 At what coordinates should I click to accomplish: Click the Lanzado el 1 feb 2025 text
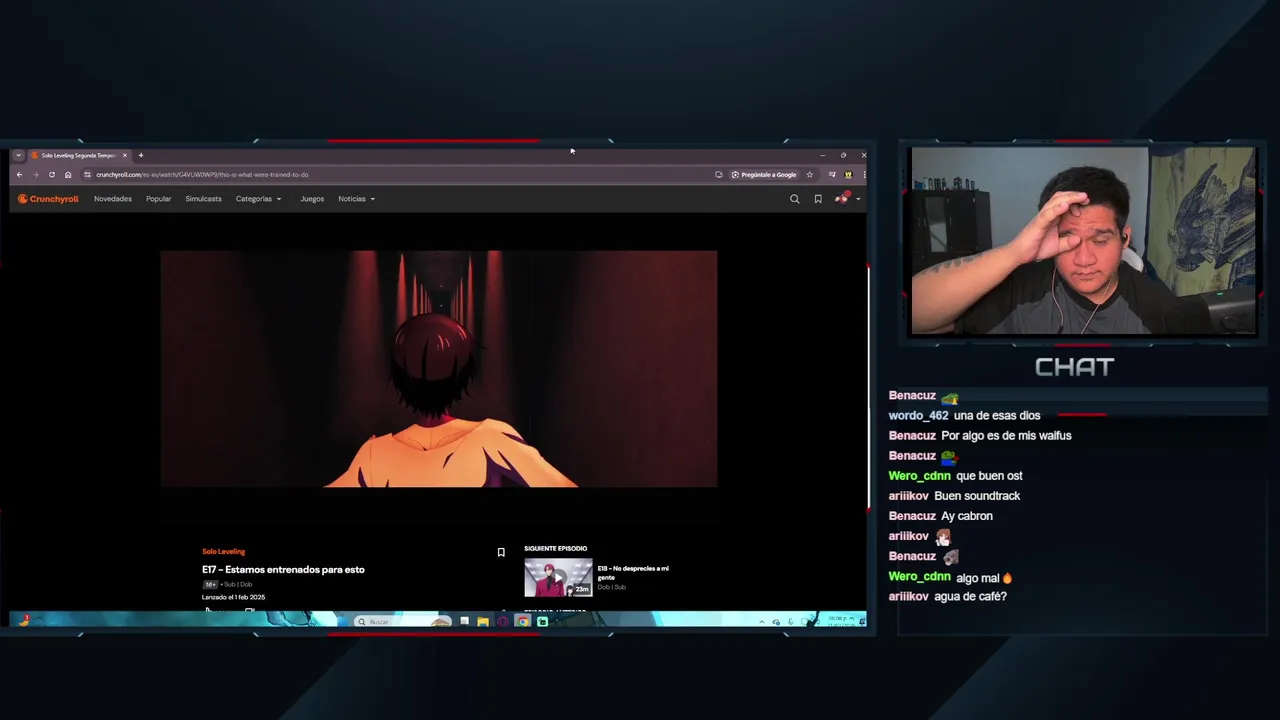click(x=233, y=597)
